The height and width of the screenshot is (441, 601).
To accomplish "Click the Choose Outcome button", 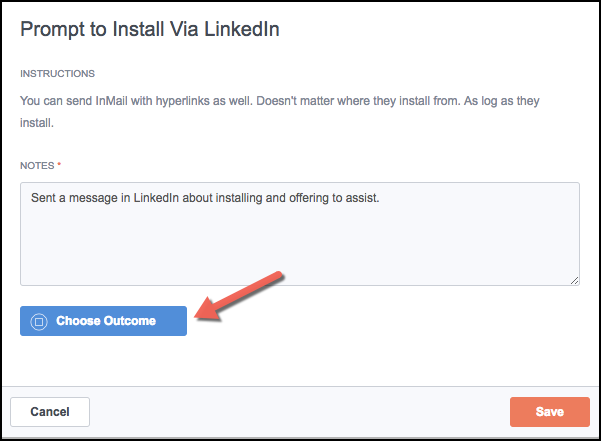I will pyautogui.click(x=103, y=321).
